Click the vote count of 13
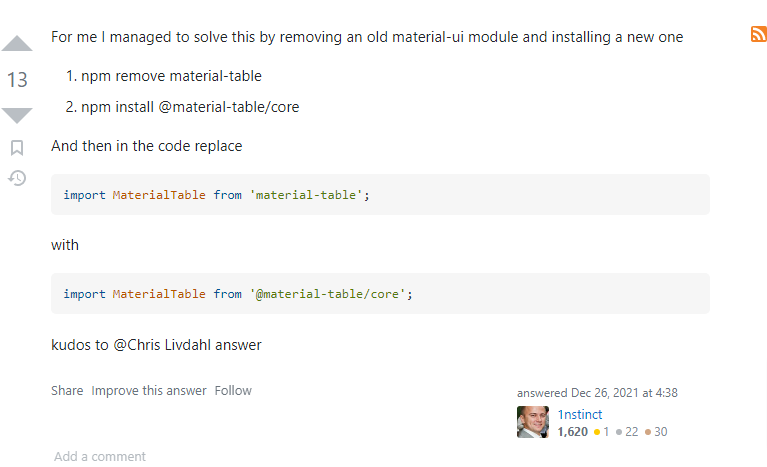 pos(17,80)
